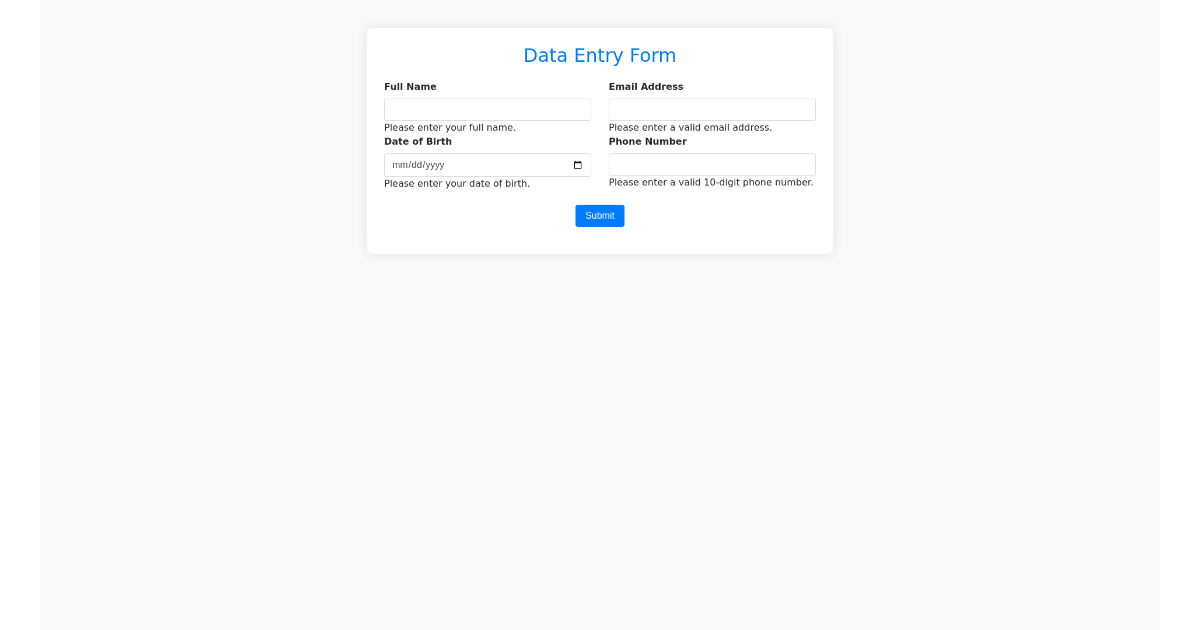
Task: Click the "Data Entry Form" heading
Action: (x=600, y=56)
